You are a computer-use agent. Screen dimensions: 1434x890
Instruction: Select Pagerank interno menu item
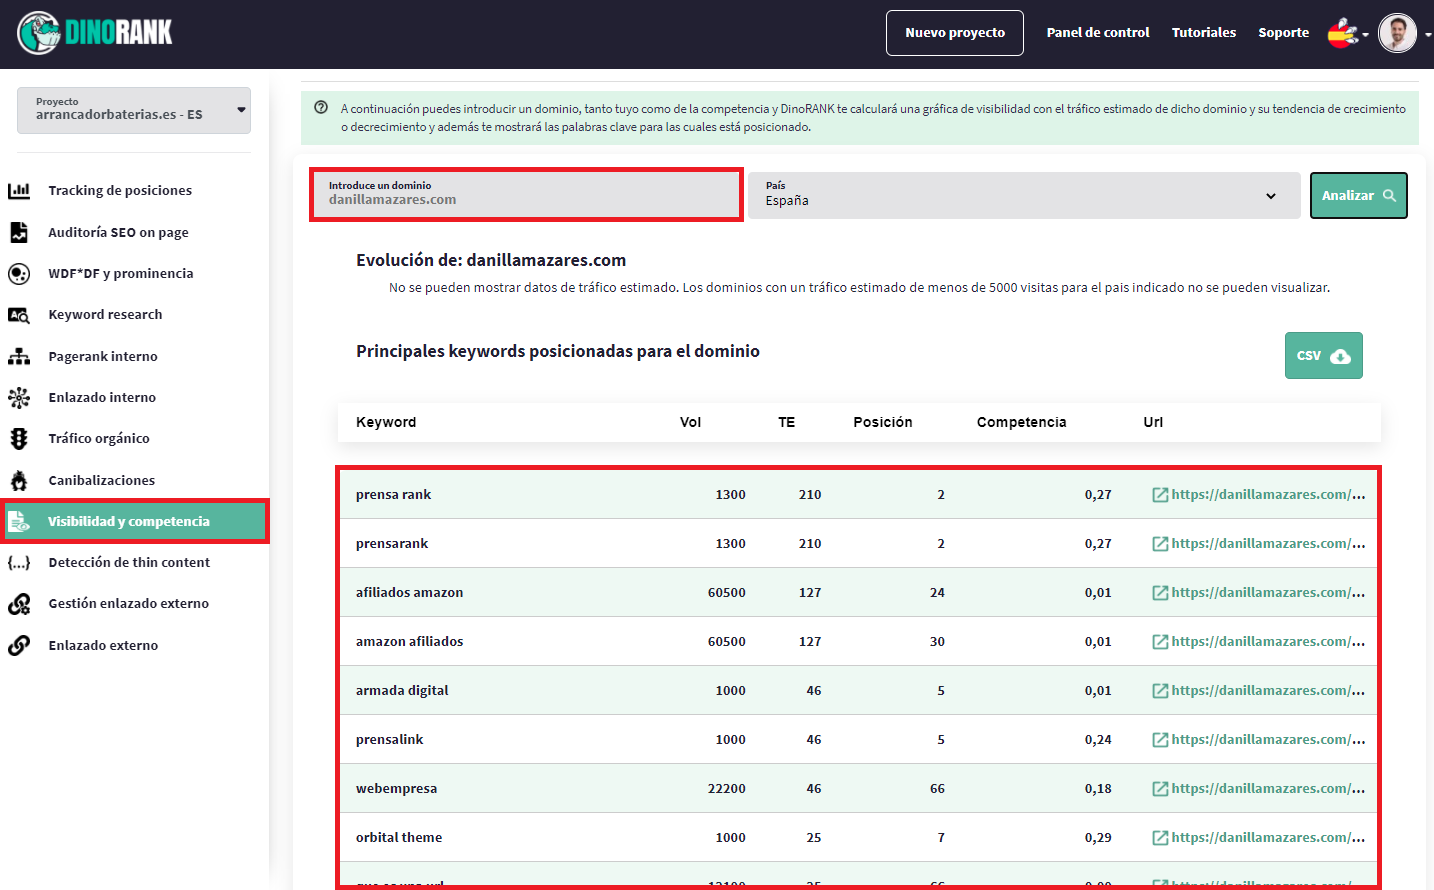point(103,356)
